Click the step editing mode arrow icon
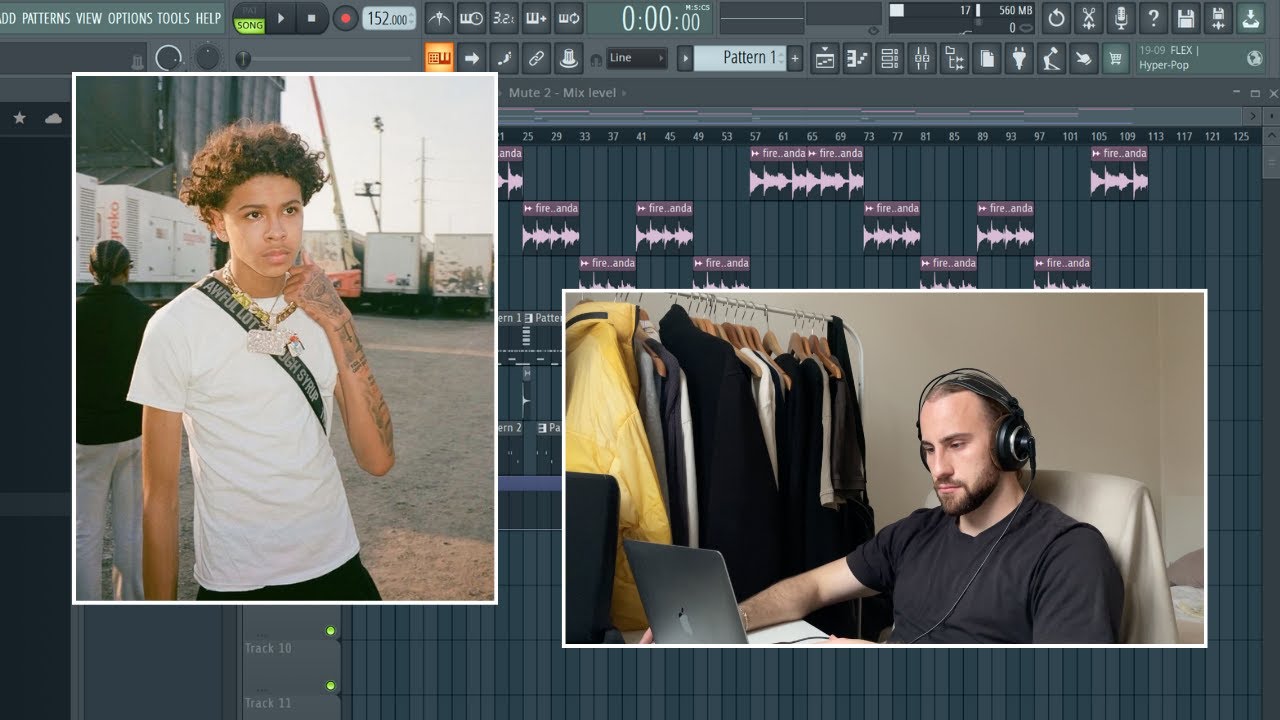Image resolution: width=1280 pixels, height=720 pixels. click(x=472, y=58)
